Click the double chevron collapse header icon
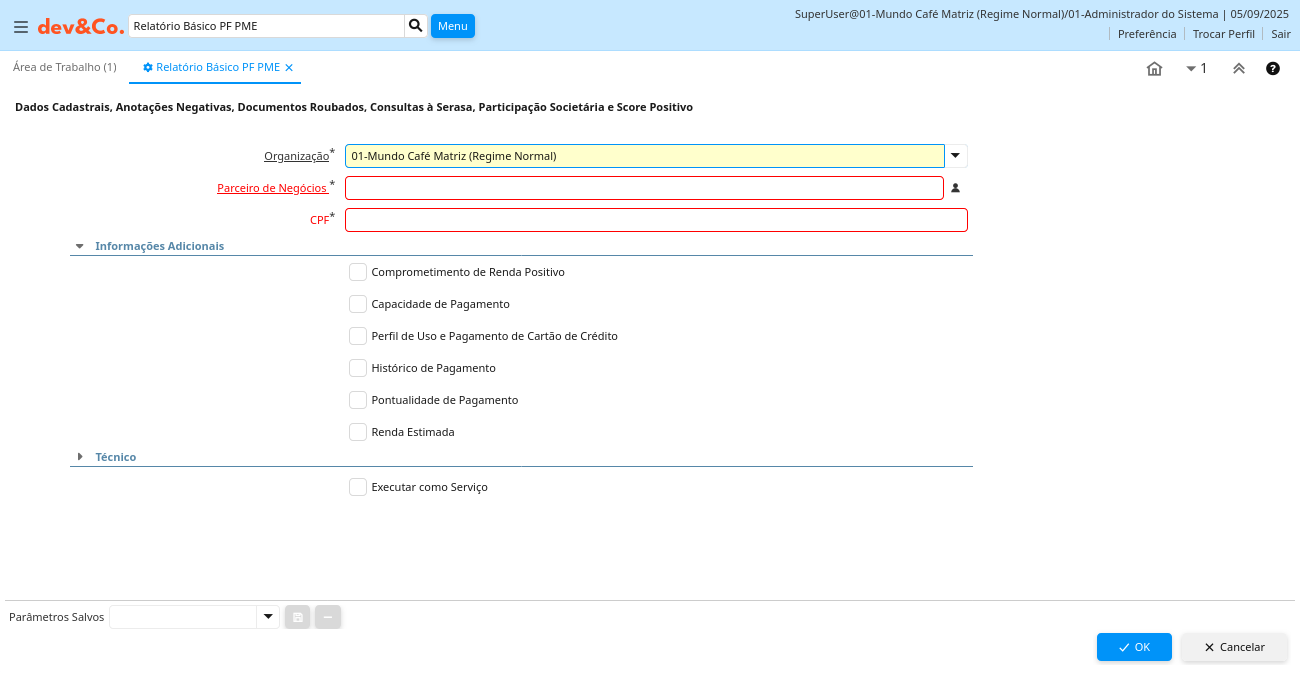Viewport: 1300px width, 674px height. pyautogui.click(x=1238, y=69)
